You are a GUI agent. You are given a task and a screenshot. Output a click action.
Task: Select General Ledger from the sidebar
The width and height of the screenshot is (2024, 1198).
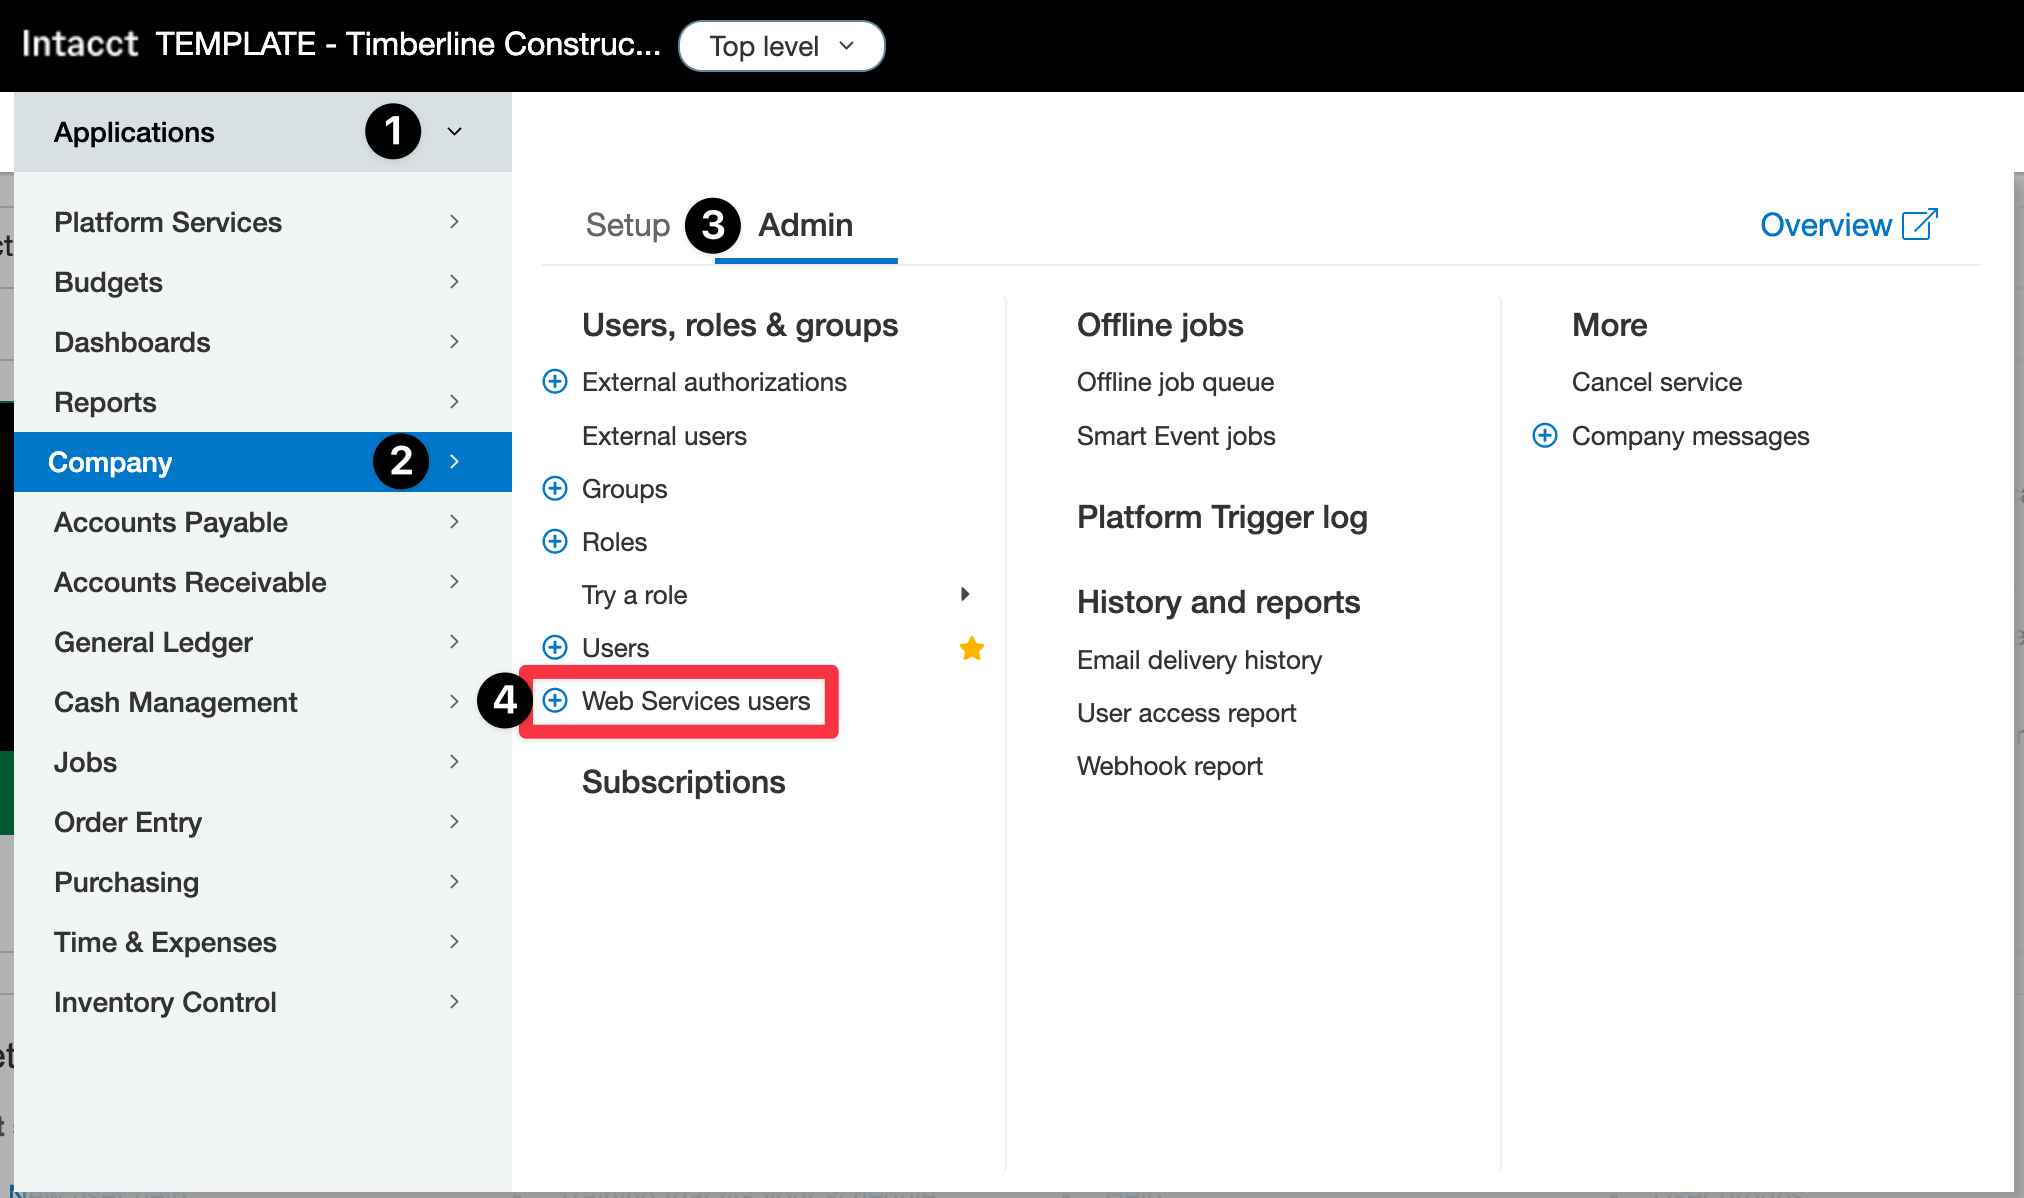coord(153,641)
